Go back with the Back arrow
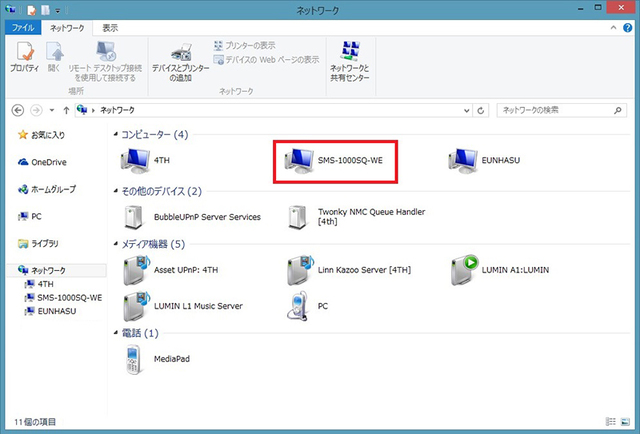This screenshot has height=434, width=640. click(x=18, y=110)
